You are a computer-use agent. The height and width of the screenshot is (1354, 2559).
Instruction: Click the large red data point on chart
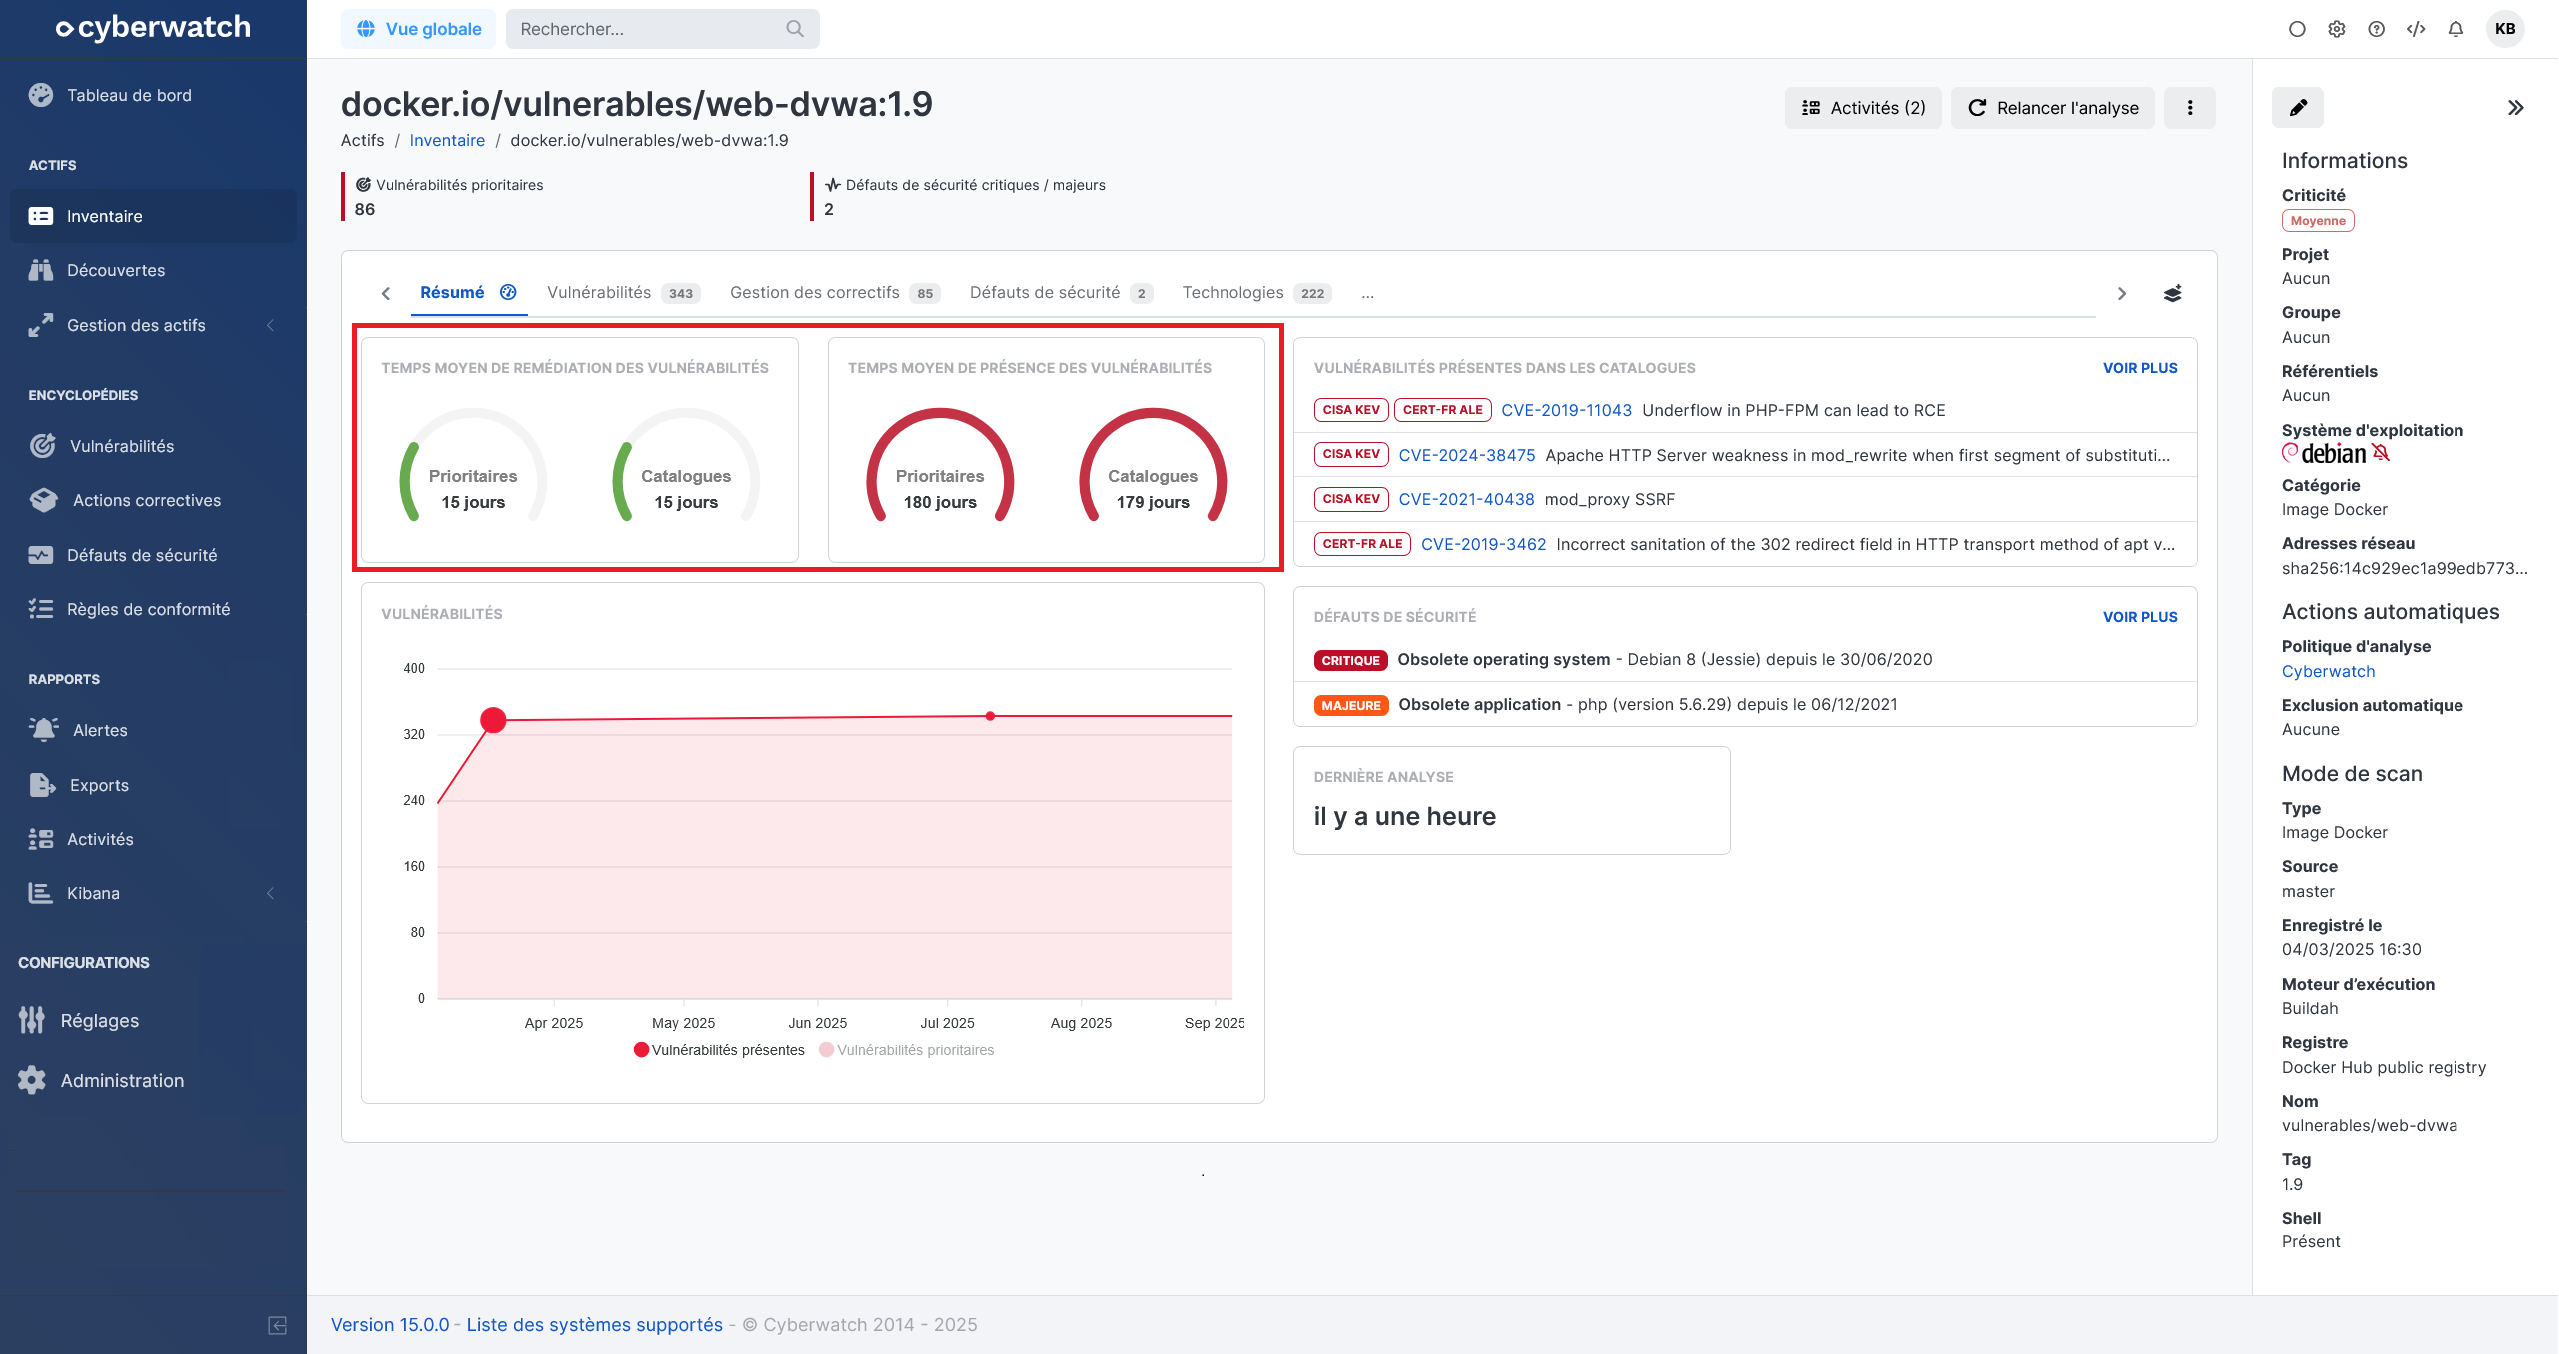pos(493,720)
